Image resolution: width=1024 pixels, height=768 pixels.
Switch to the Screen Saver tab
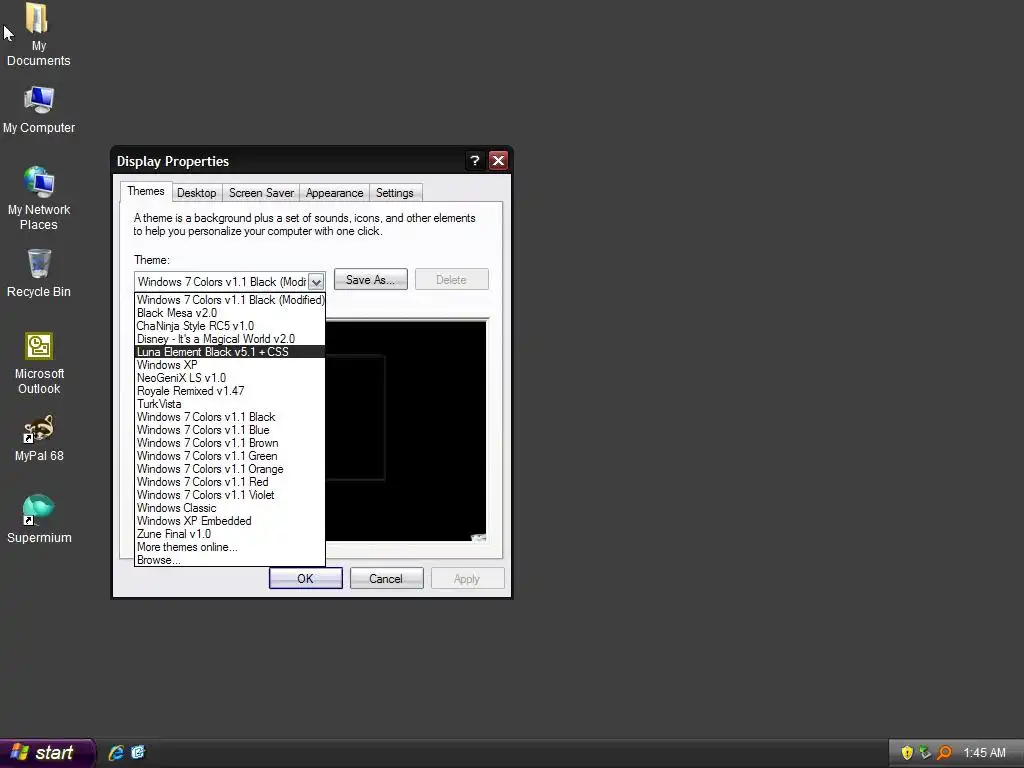[261, 193]
